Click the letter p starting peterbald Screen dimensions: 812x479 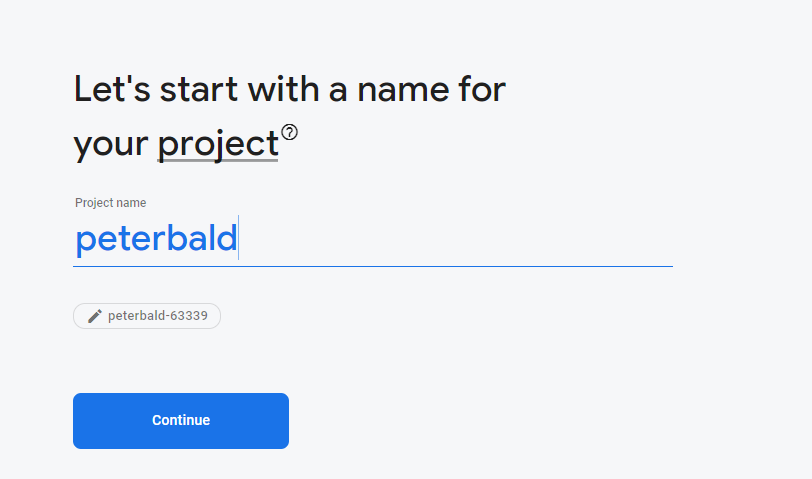tap(85, 242)
